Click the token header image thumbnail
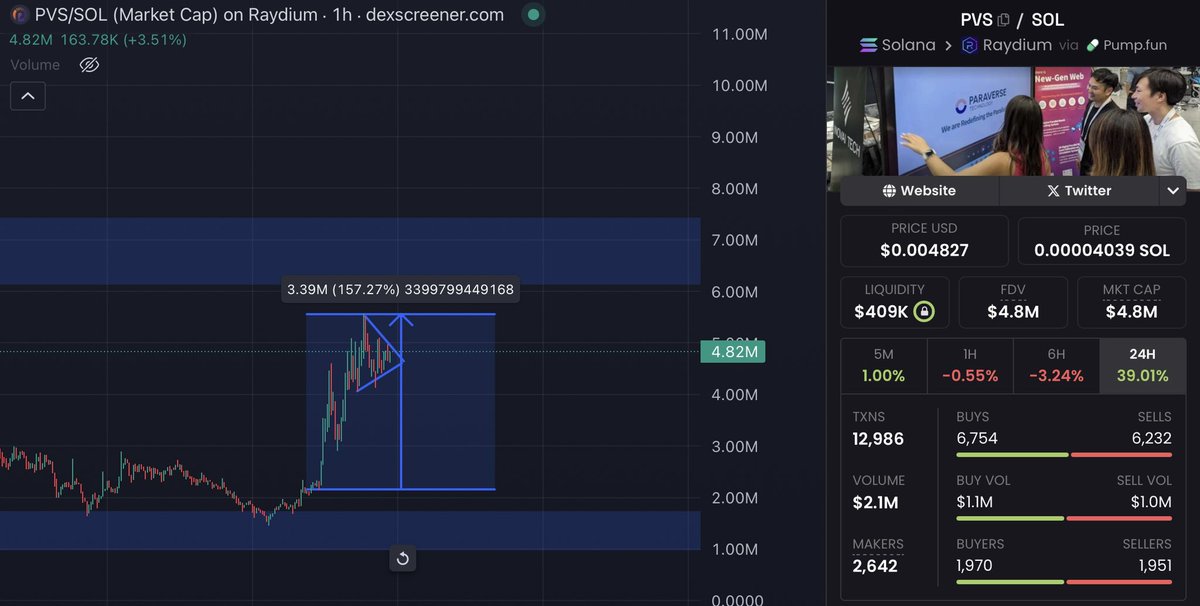Screen dimensions: 1200x606 (x=1013, y=122)
